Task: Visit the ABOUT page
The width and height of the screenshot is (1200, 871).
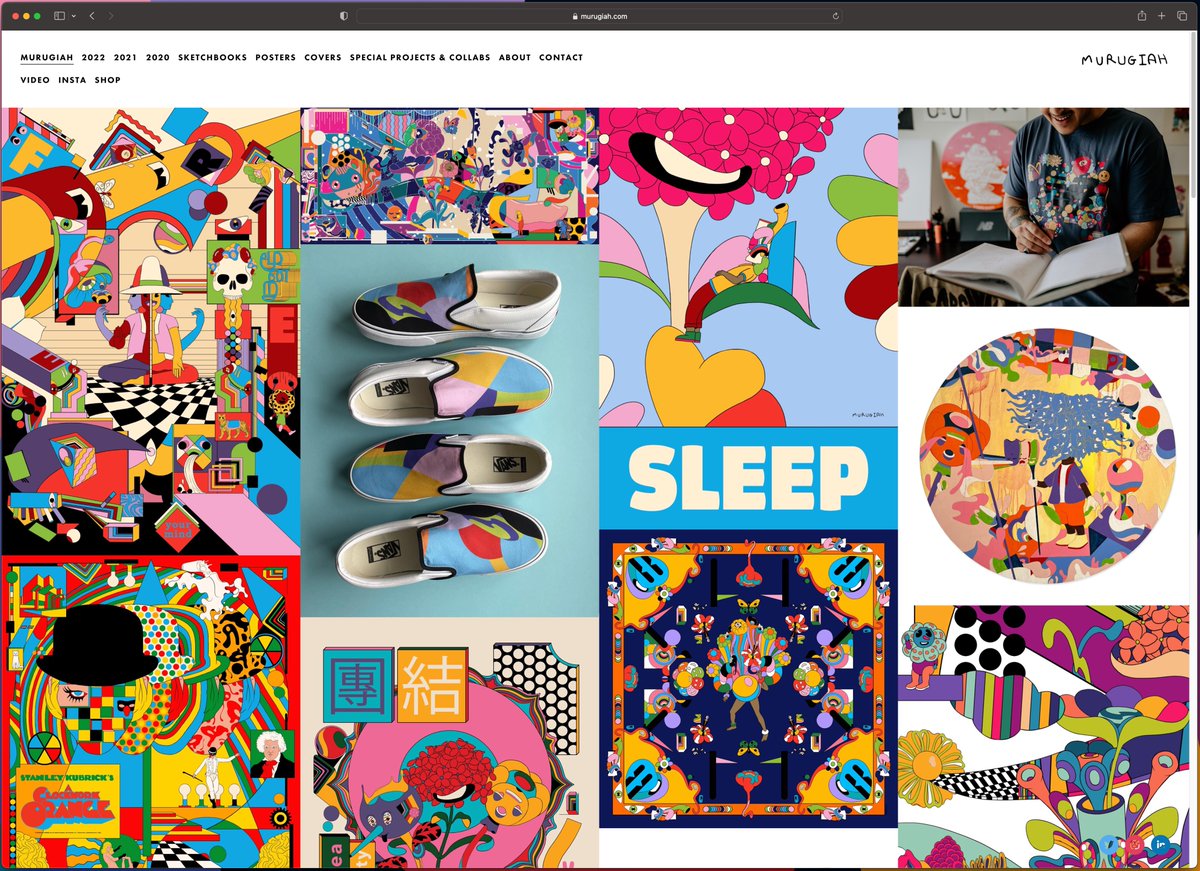Action: click(515, 57)
